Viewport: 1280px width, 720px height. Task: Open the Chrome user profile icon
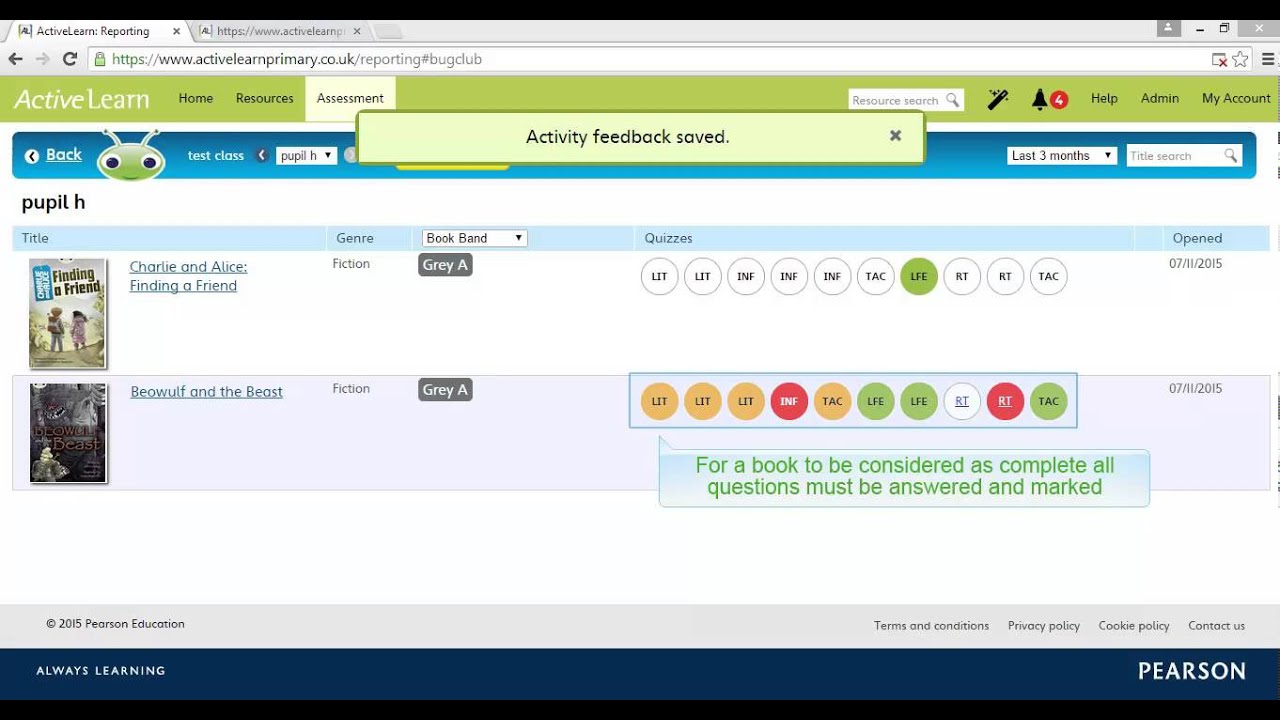(1168, 28)
